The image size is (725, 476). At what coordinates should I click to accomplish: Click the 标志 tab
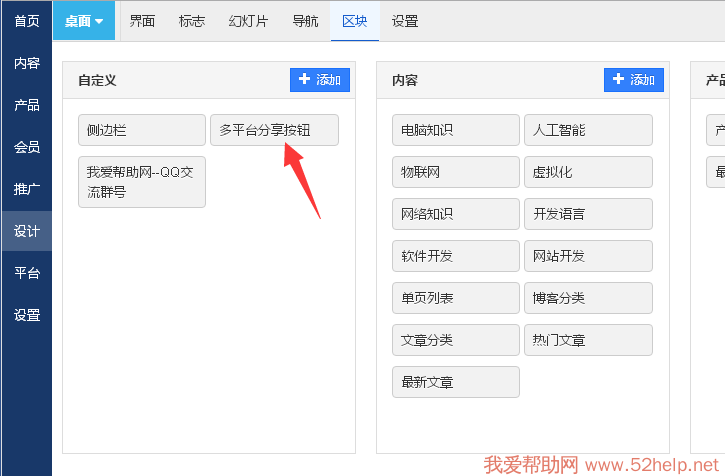coord(193,21)
